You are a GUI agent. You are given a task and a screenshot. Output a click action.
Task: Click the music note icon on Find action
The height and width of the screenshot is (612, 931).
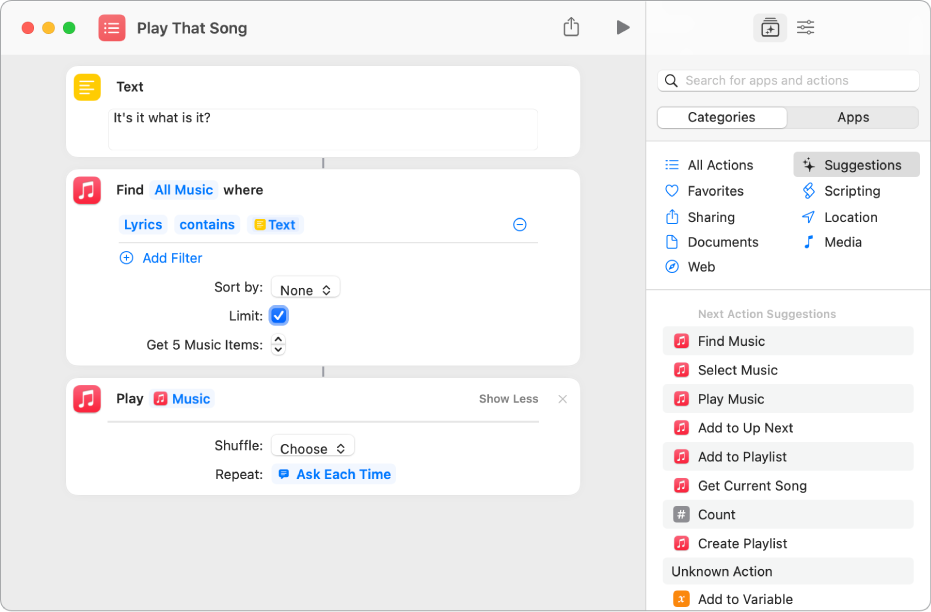pos(86,190)
